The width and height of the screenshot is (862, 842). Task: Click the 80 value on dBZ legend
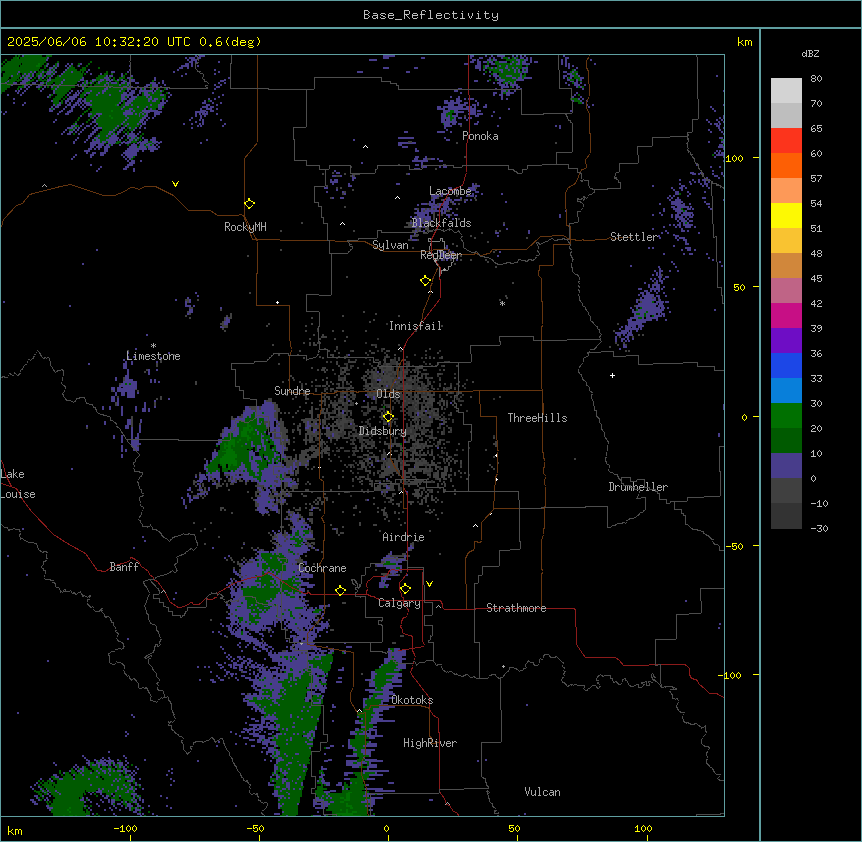coord(816,79)
